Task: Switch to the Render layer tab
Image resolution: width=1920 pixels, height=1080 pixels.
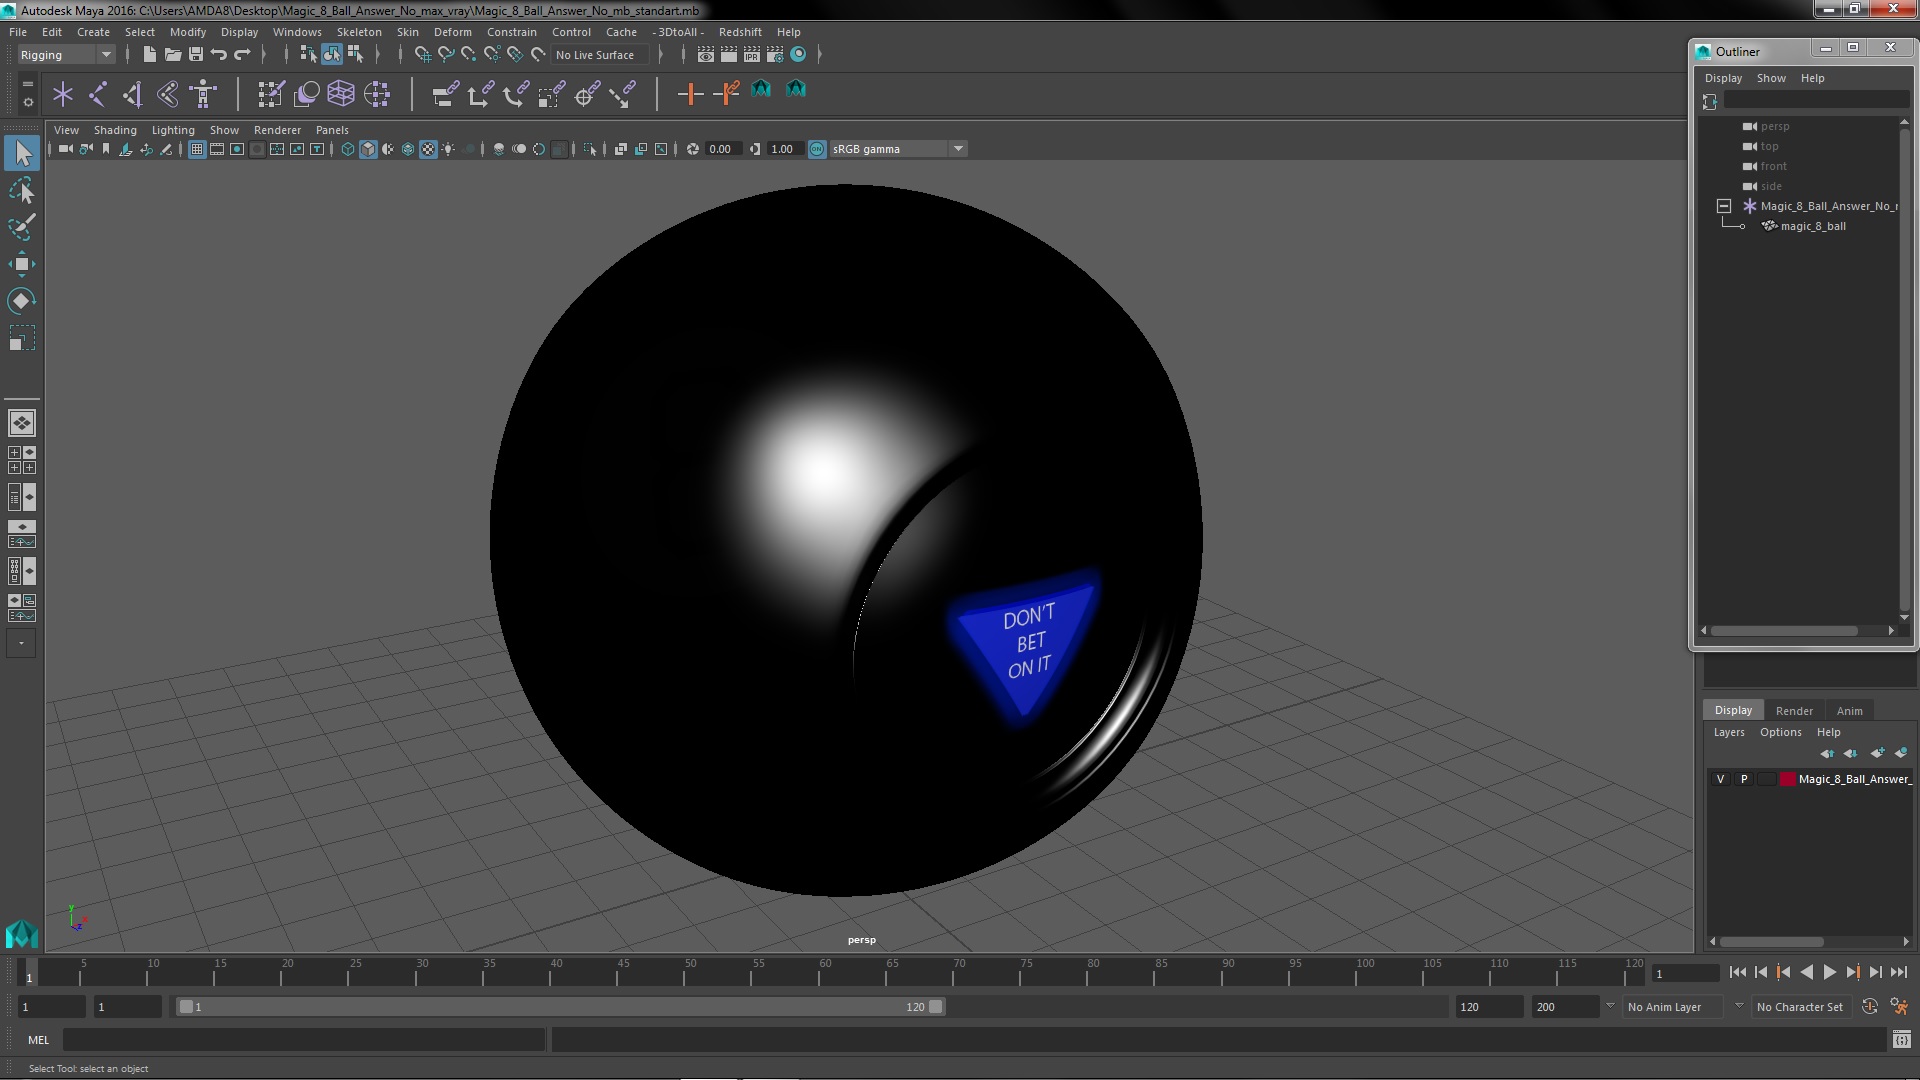Action: [1794, 710]
